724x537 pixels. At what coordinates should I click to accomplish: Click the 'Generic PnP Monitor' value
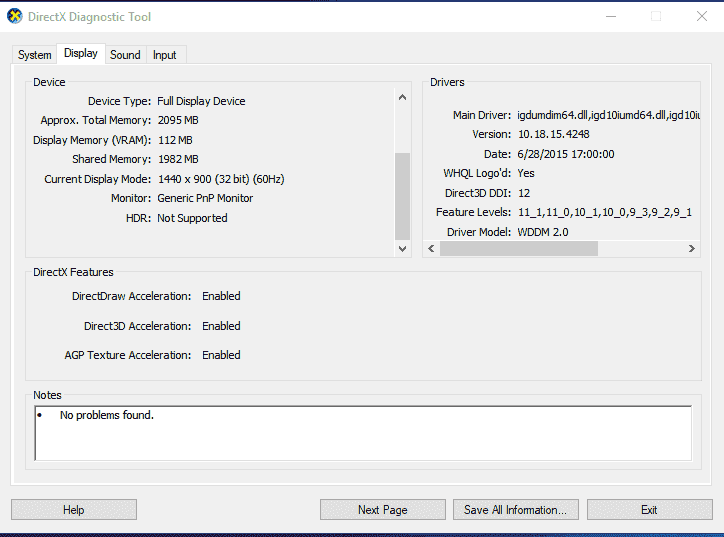205,198
